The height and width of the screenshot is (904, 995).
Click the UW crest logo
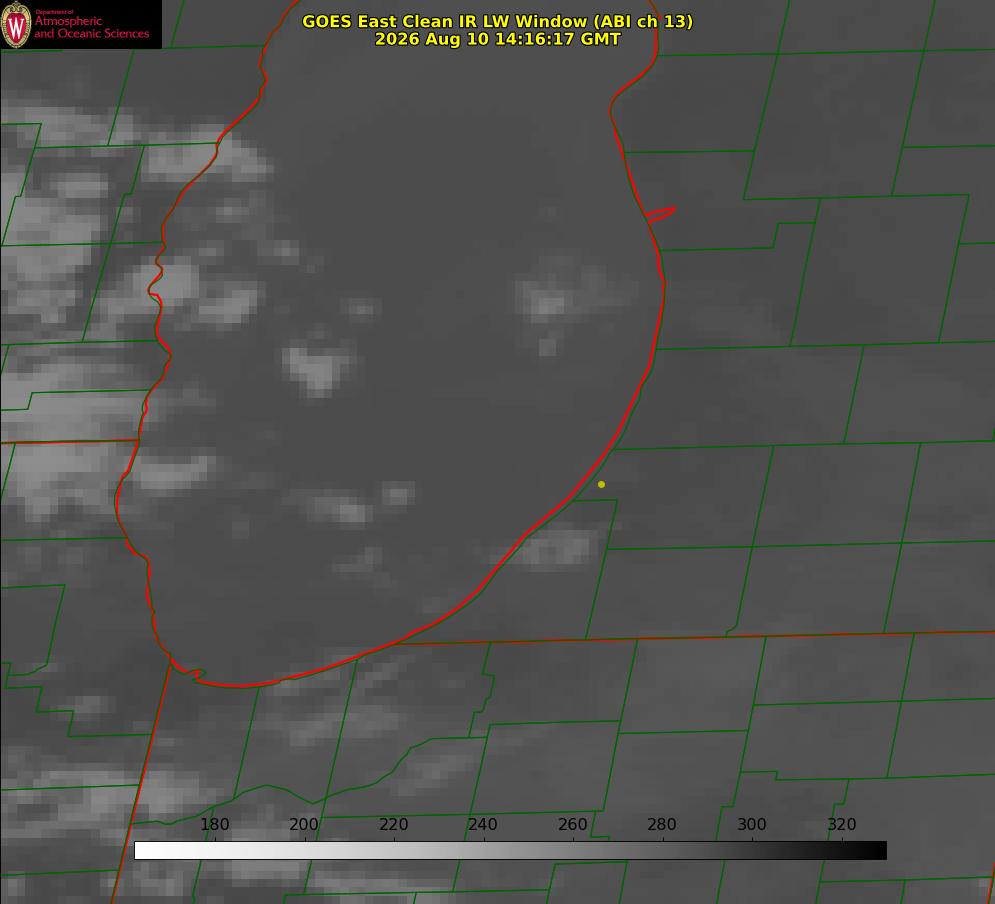16,24
